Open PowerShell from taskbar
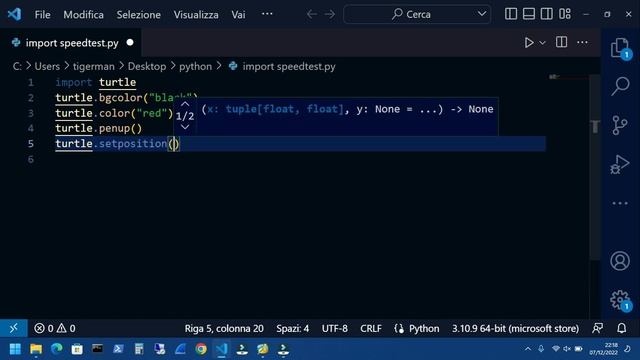This screenshot has width=640, height=360. pos(118,349)
